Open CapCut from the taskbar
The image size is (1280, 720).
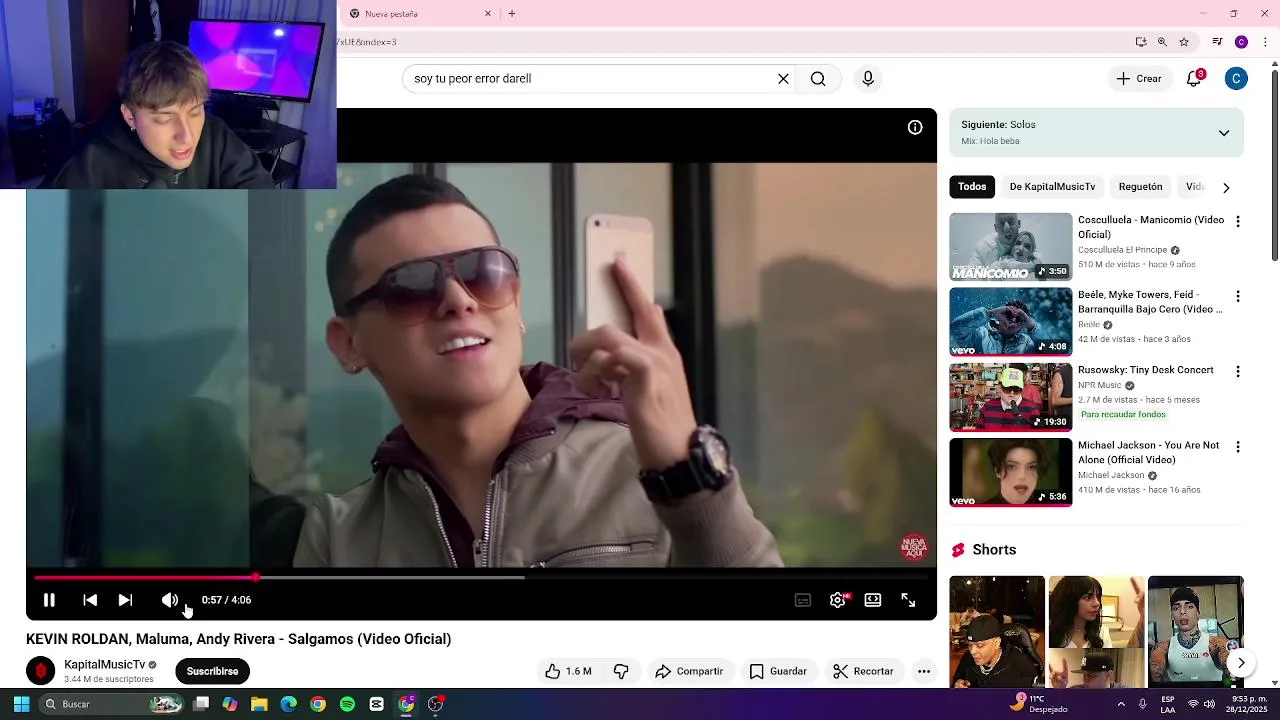pos(376,704)
